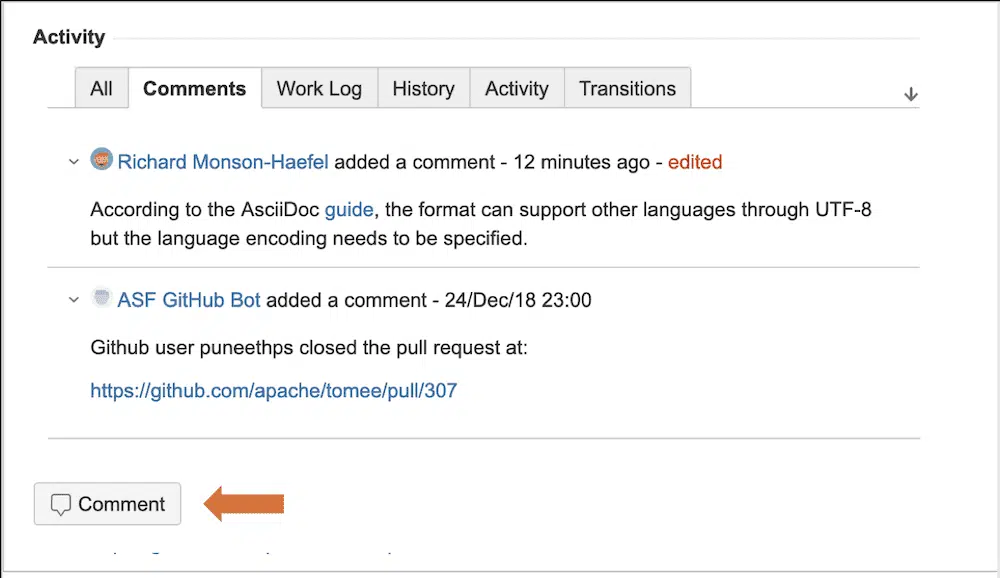Switch to the Activity tab
This screenshot has height=578, width=1000.
tap(516, 88)
